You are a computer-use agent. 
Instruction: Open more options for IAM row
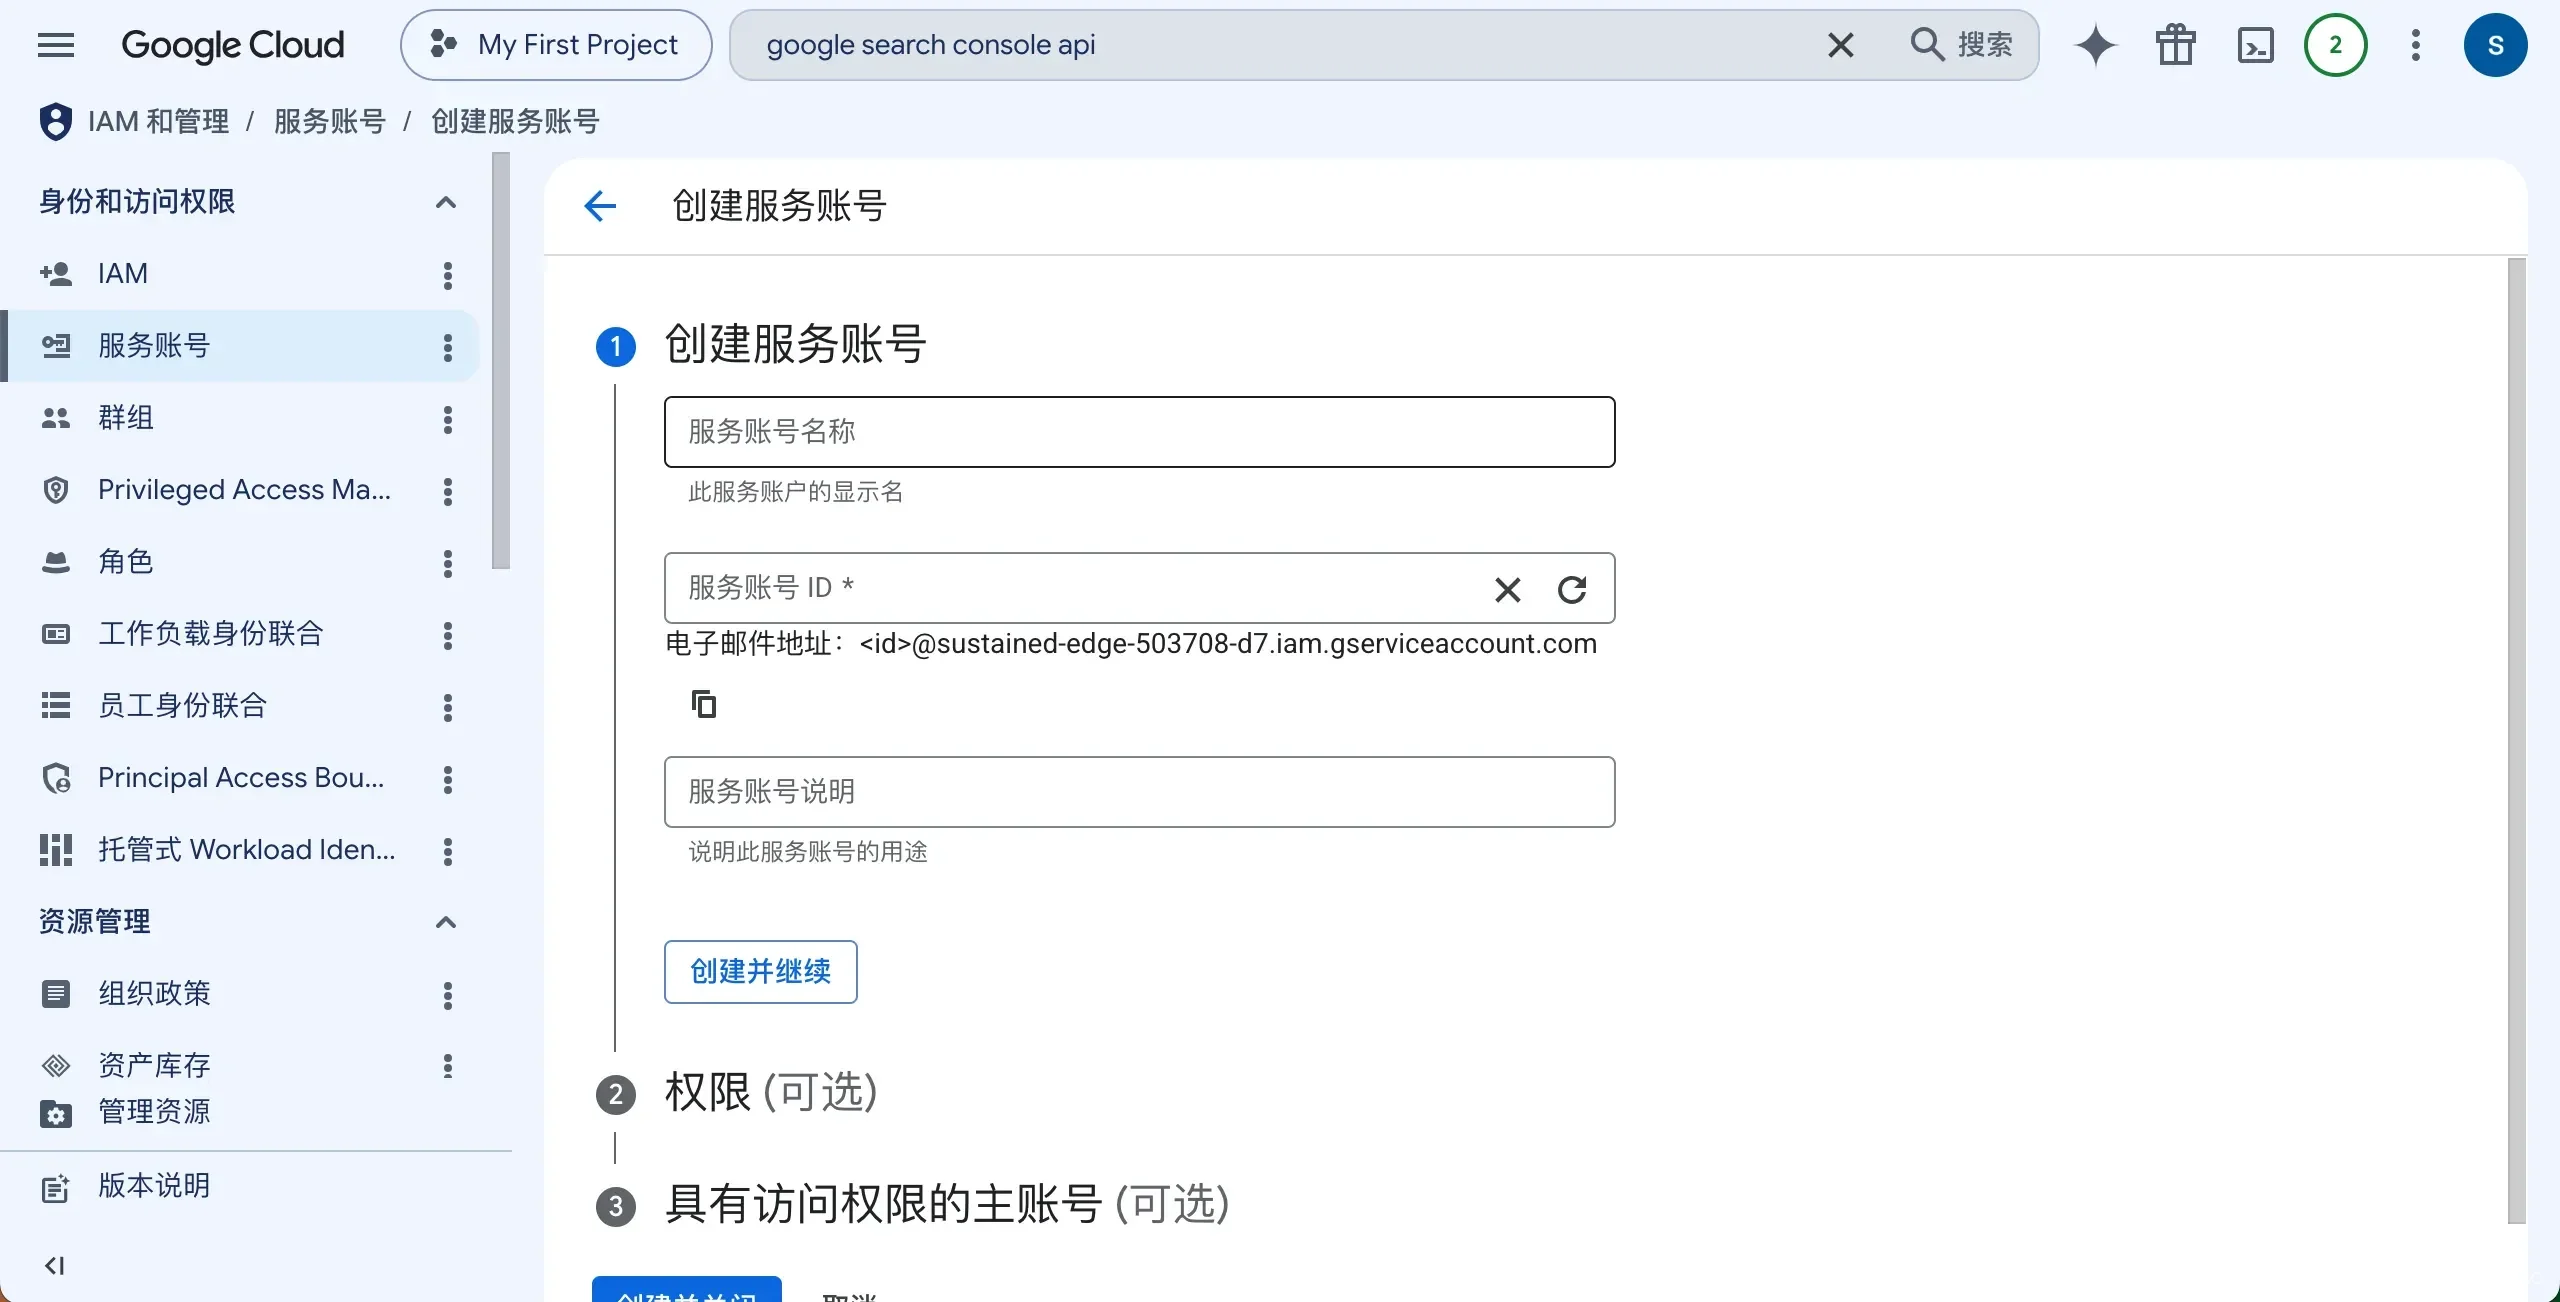tap(448, 275)
